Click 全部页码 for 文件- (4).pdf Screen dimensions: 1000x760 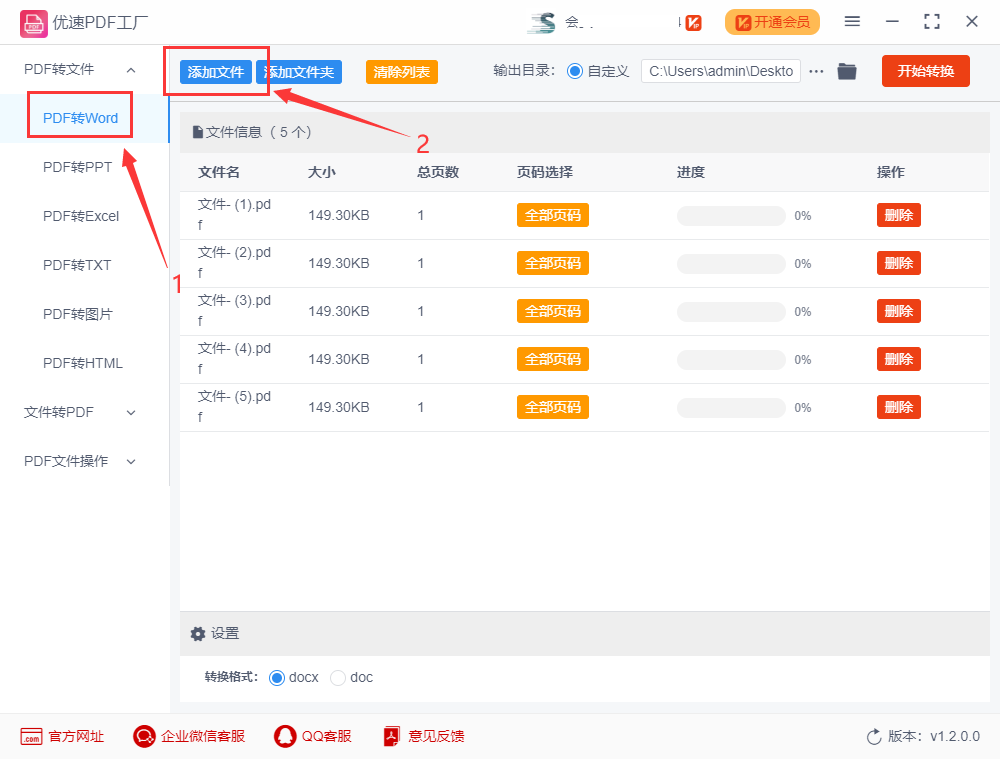(x=552, y=360)
